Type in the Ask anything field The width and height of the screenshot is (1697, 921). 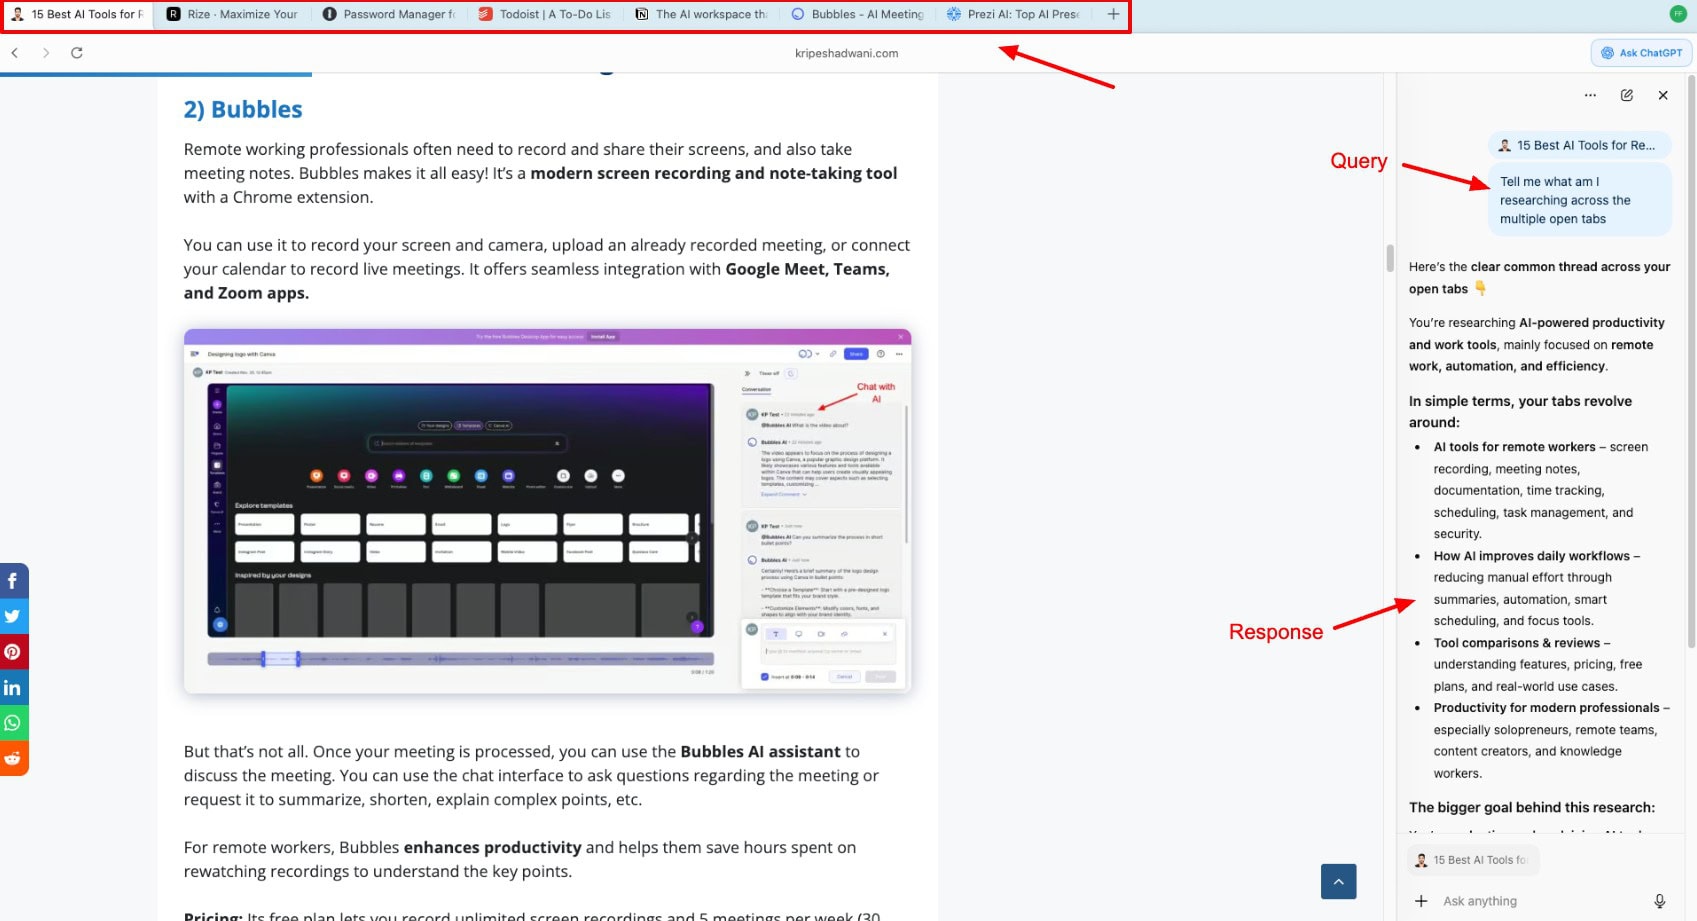[x=1540, y=901]
